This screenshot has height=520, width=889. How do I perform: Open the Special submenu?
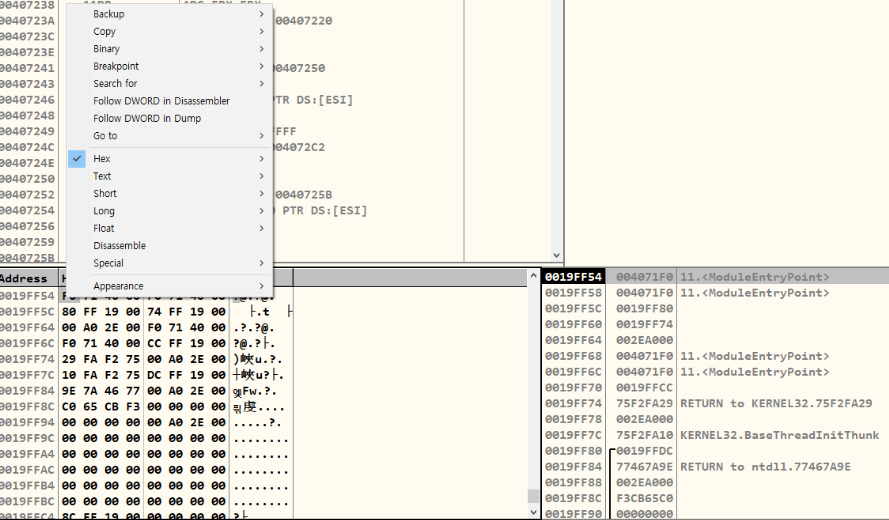click(170, 263)
